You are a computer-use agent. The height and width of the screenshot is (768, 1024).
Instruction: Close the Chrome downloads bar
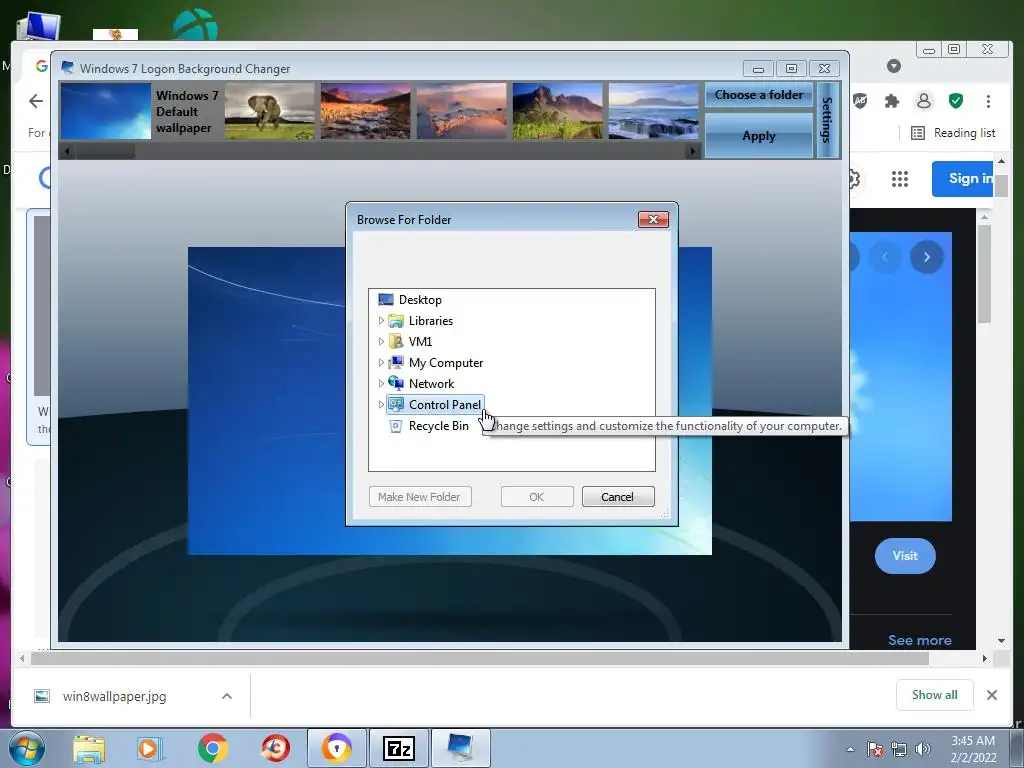pos(991,695)
